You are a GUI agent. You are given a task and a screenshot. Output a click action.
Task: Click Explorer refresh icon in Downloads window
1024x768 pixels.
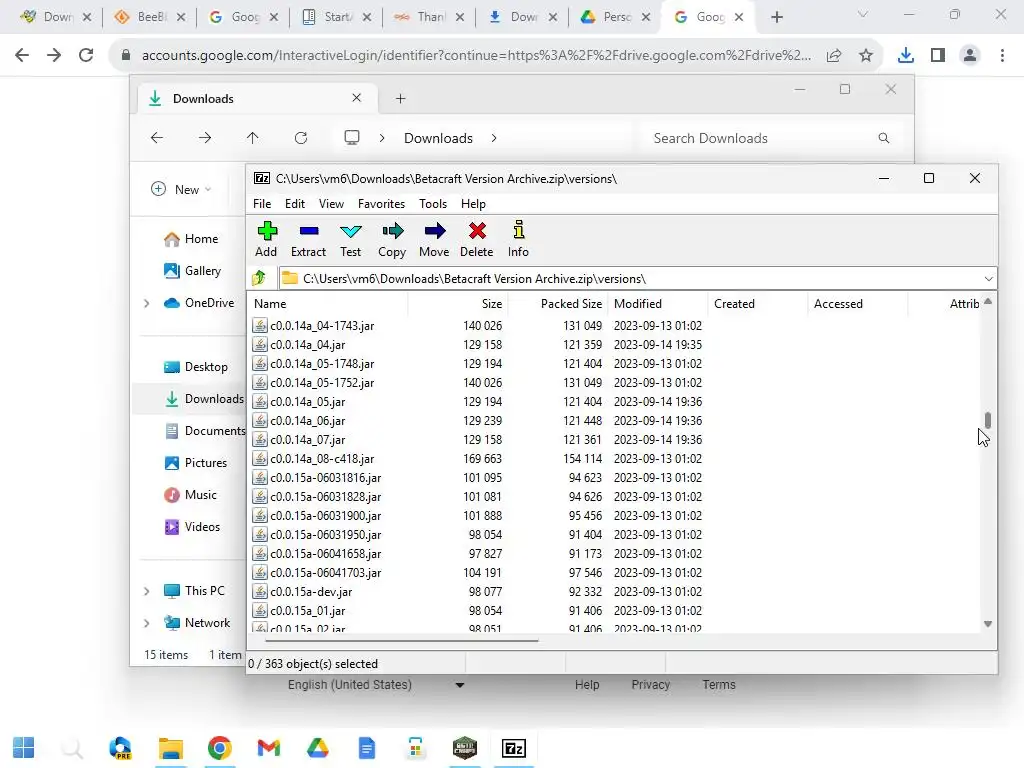[300, 138]
